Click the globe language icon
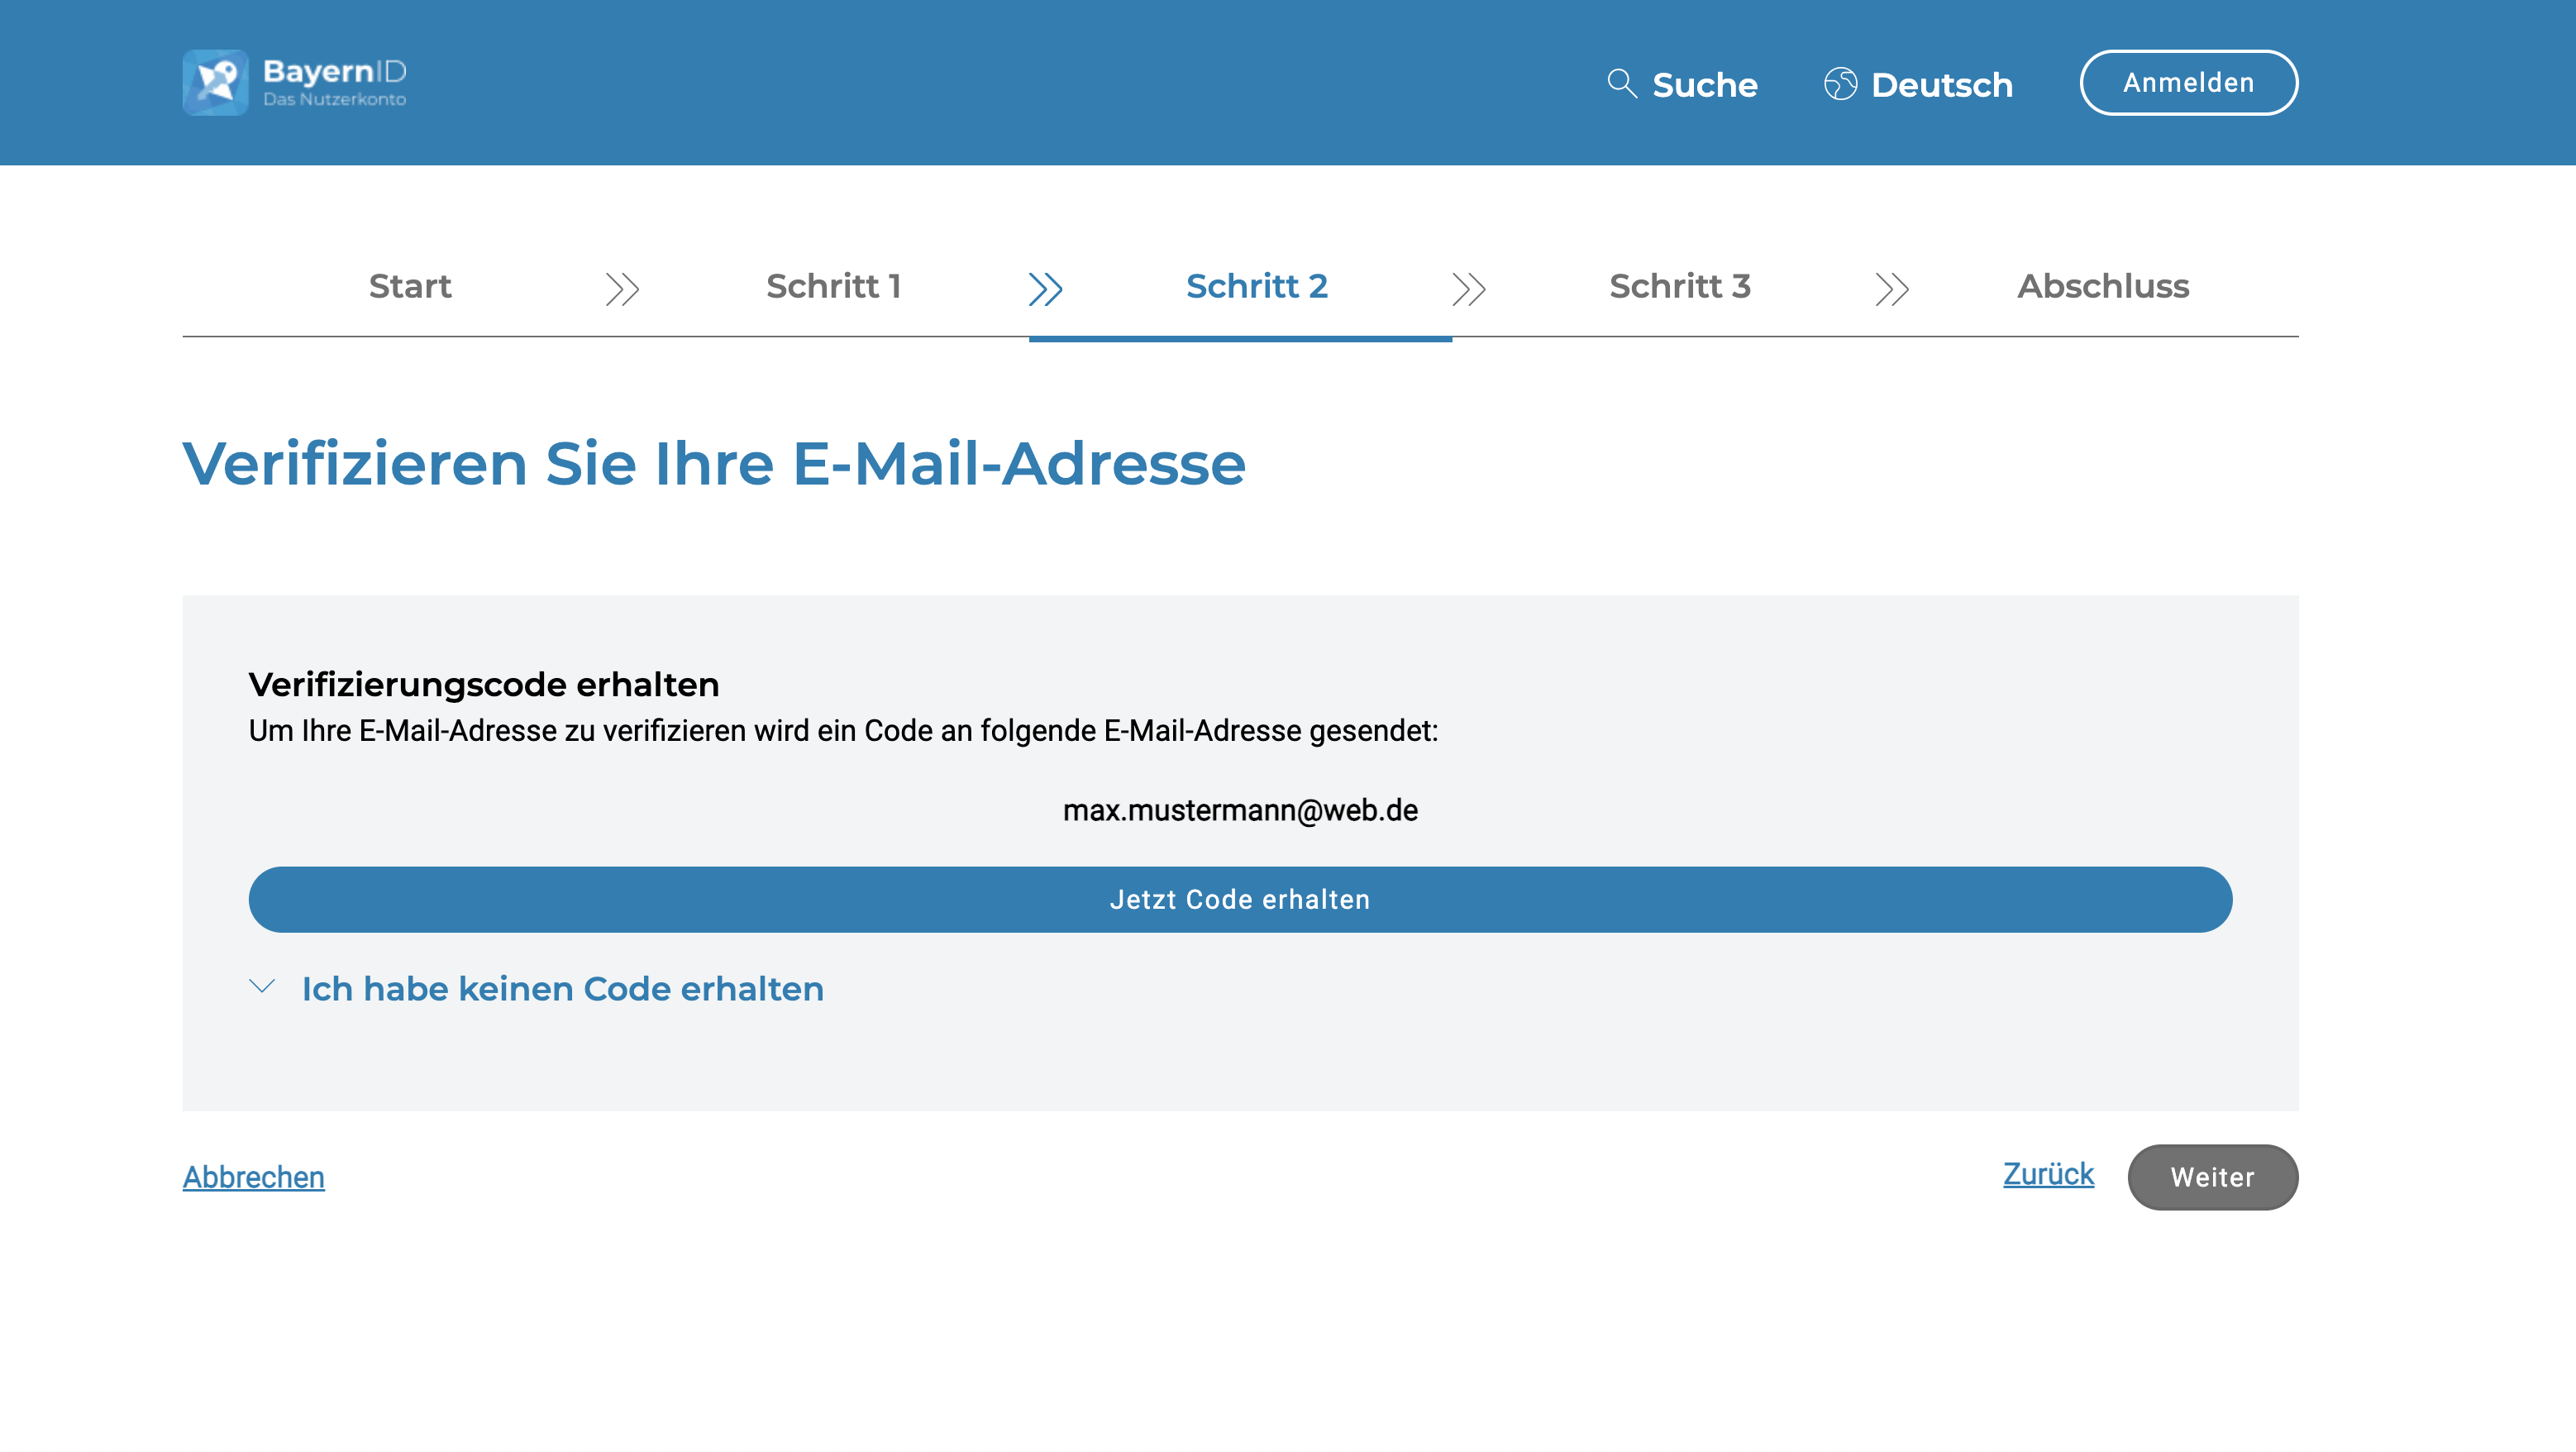Screen dimensions: 2576x1452 click(1840, 84)
